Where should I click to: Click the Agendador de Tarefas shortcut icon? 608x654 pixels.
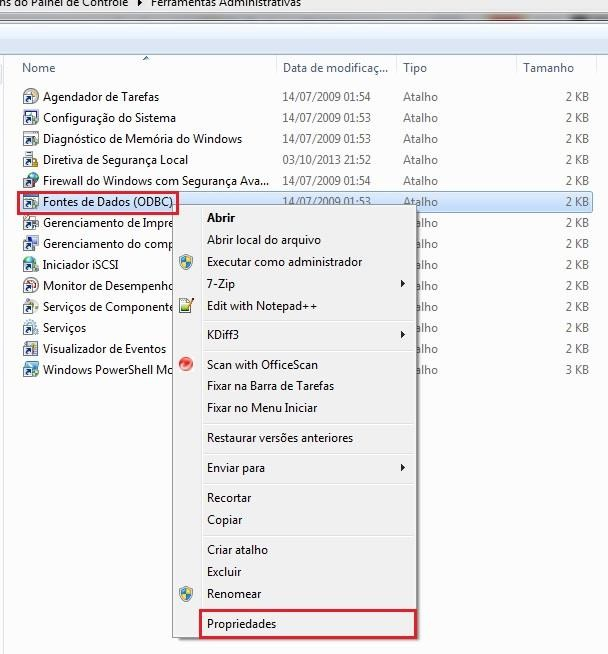coord(30,96)
